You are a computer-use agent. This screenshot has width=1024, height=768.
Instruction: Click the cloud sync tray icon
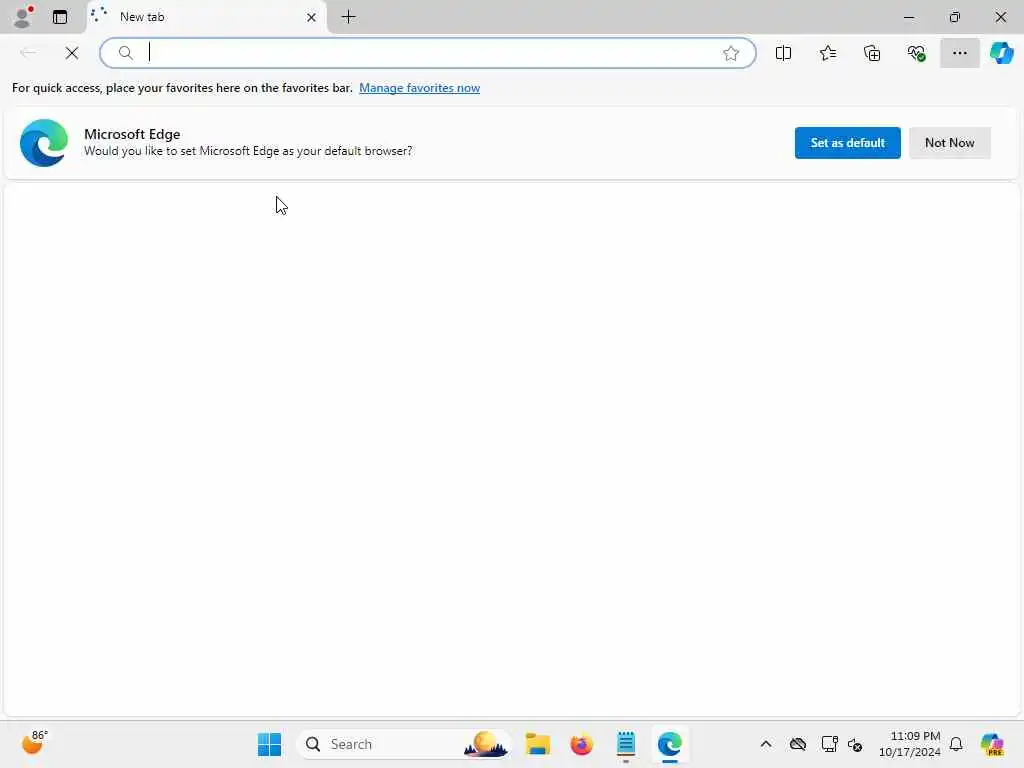click(x=797, y=744)
